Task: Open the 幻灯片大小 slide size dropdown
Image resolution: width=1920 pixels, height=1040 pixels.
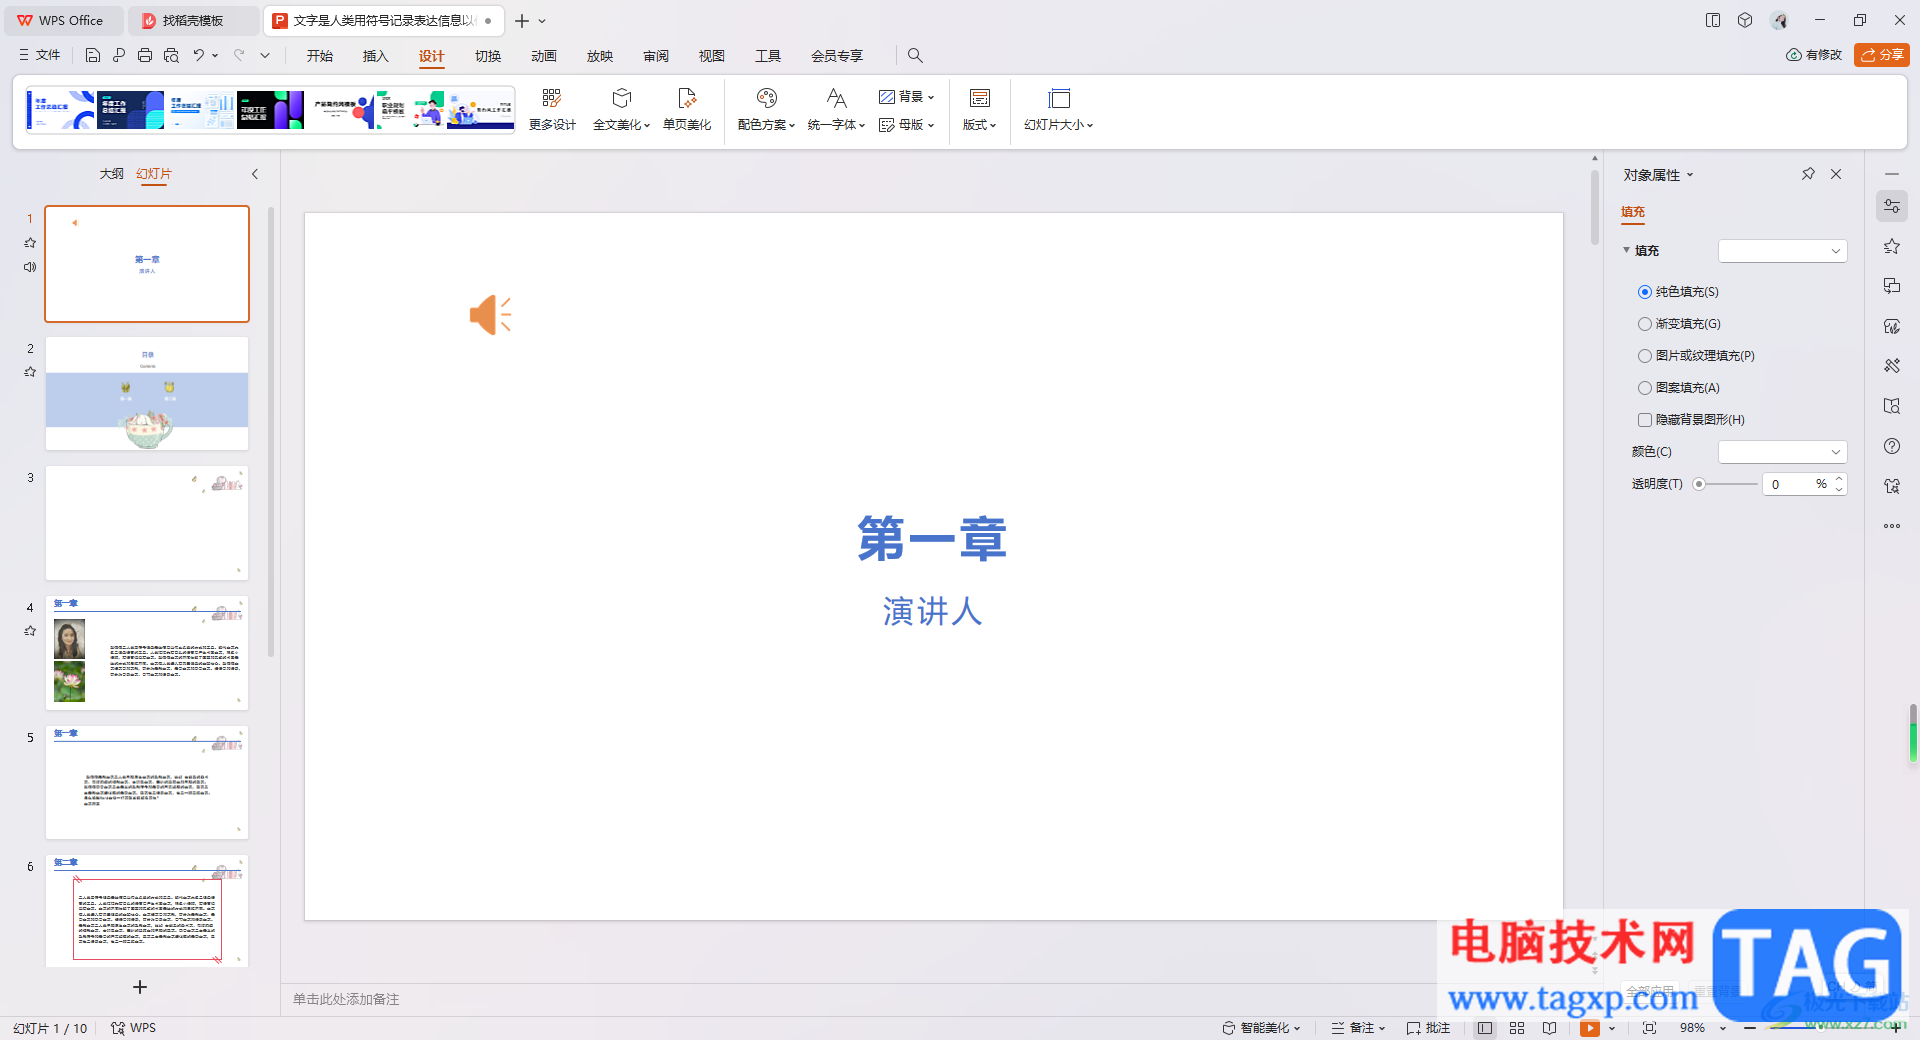Action: [x=1059, y=110]
